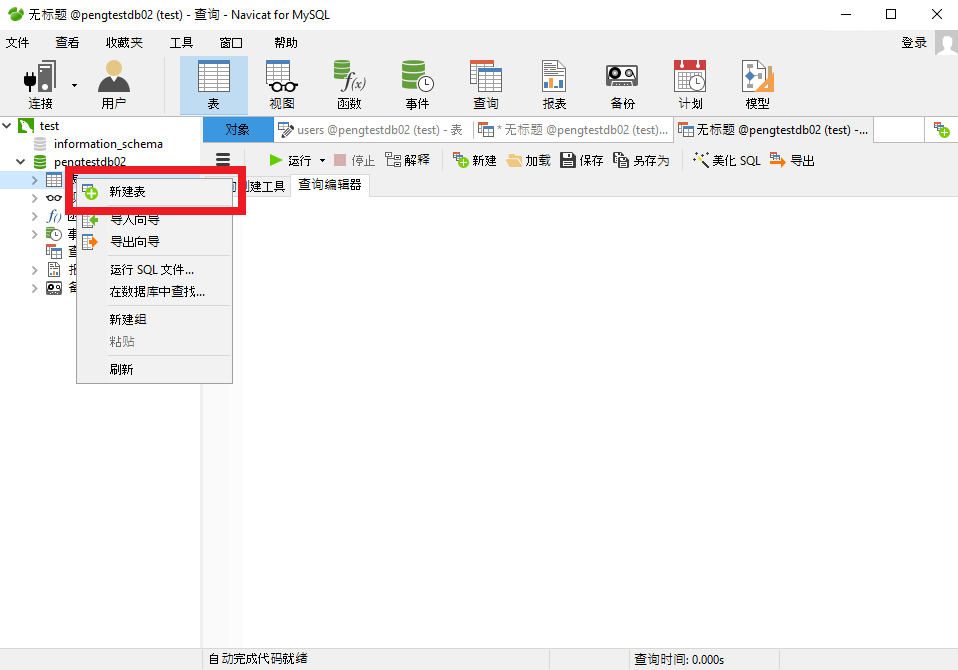Collapse the pengtestdb02 database chevron
Image resolution: width=958 pixels, height=670 pixels.
[21, 162]
